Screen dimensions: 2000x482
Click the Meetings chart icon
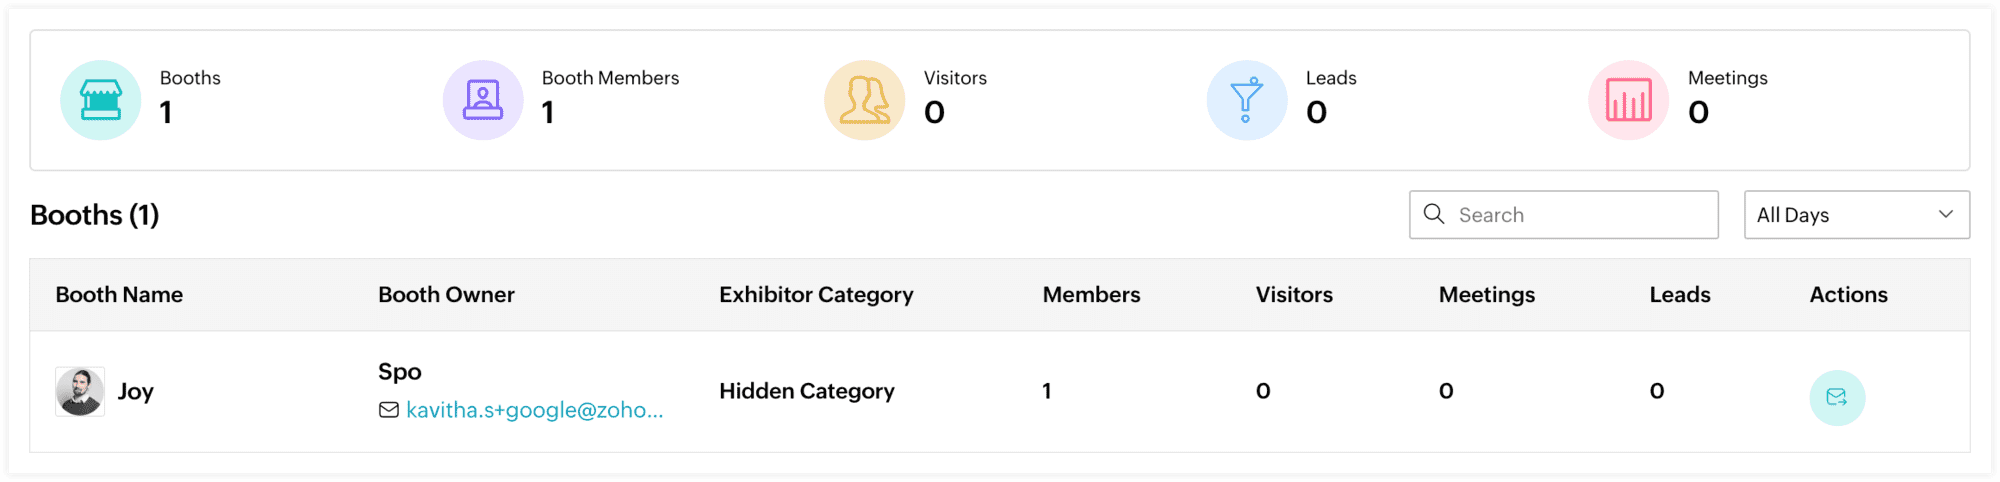(x=1629, y=100)
